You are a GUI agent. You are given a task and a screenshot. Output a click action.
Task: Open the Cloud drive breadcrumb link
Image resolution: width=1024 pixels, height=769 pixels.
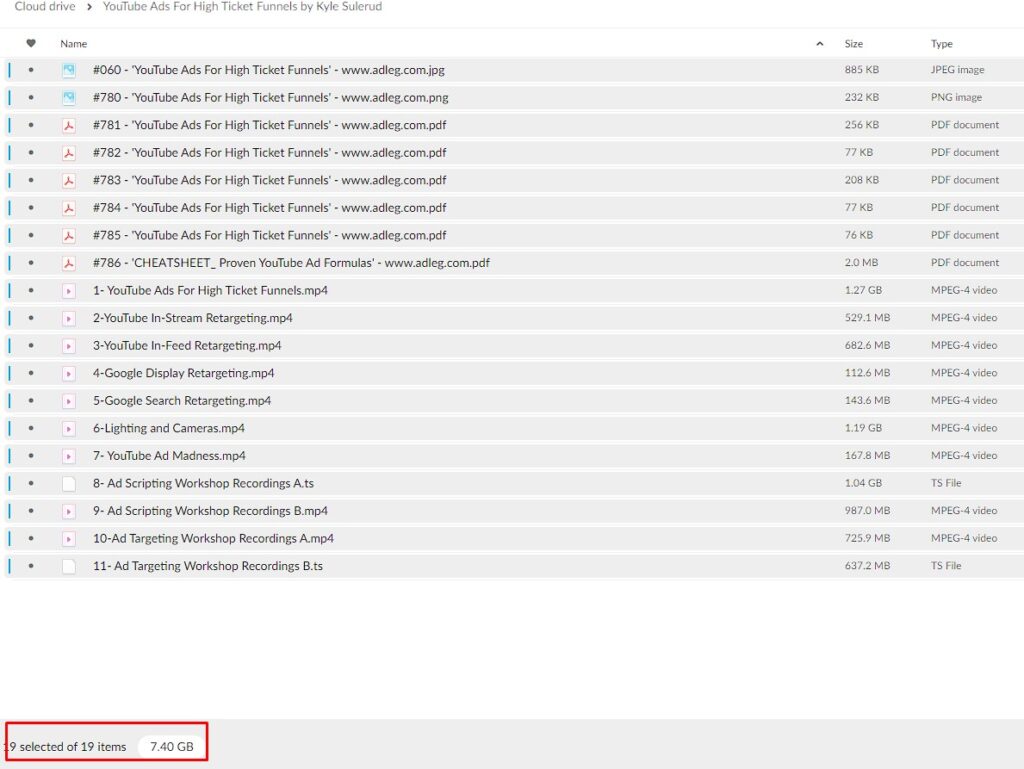click(x=44, y=6)
